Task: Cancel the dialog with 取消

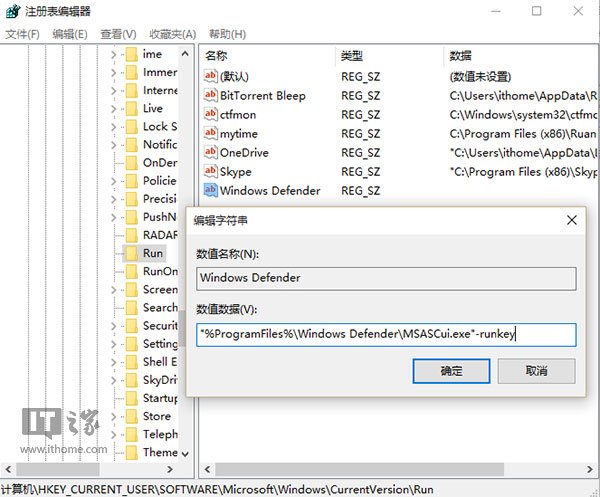Action: tap(536, 371)
